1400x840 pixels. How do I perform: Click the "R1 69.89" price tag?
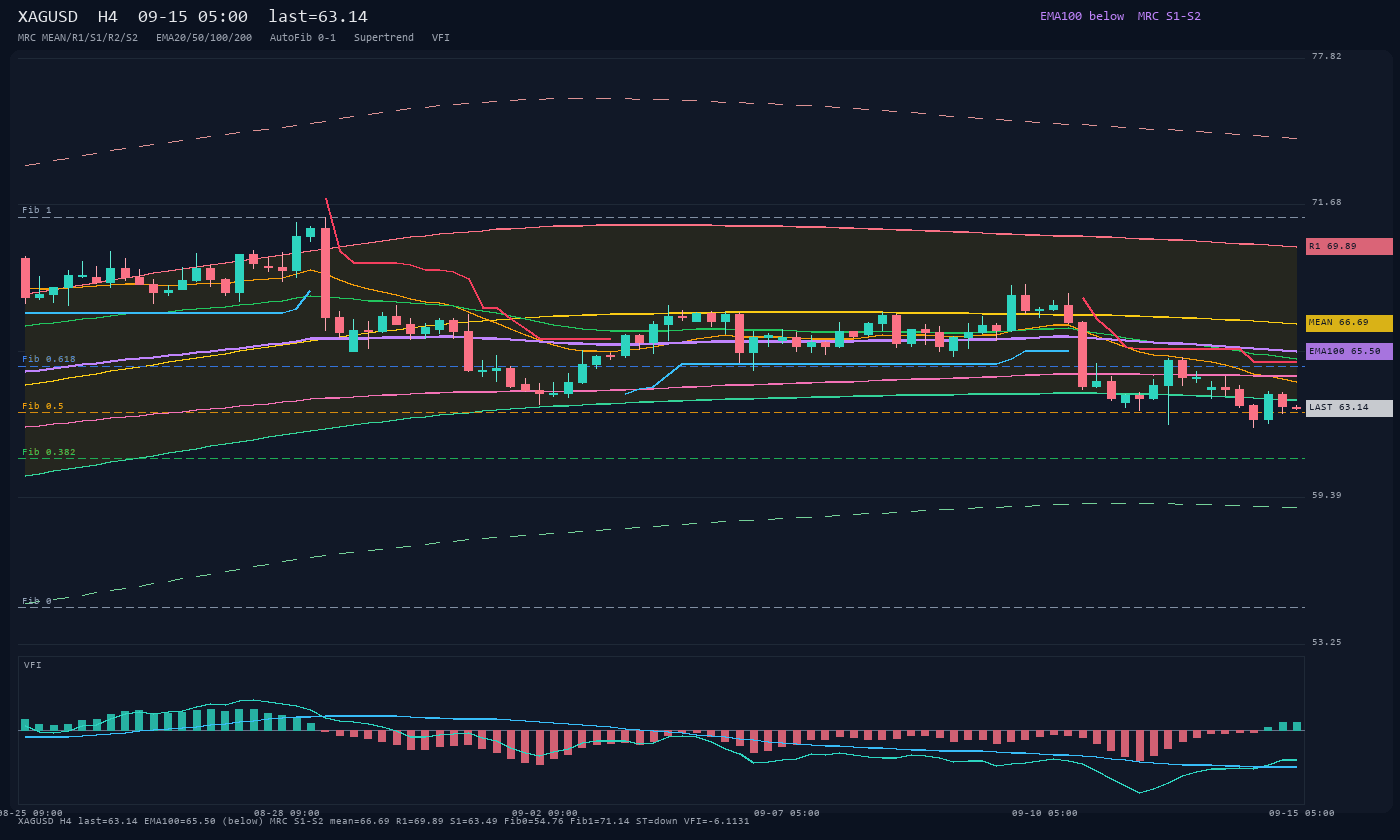coord(1349,246)
